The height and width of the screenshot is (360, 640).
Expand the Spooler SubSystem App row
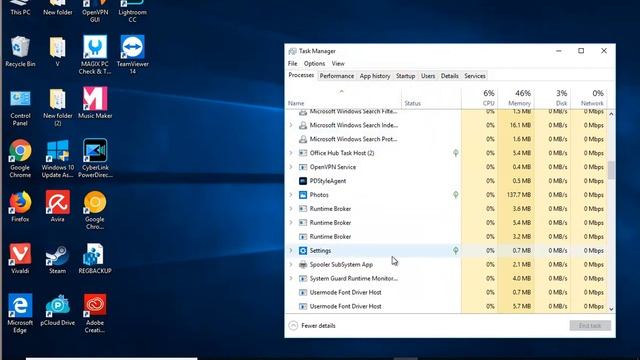coord(291,264)
